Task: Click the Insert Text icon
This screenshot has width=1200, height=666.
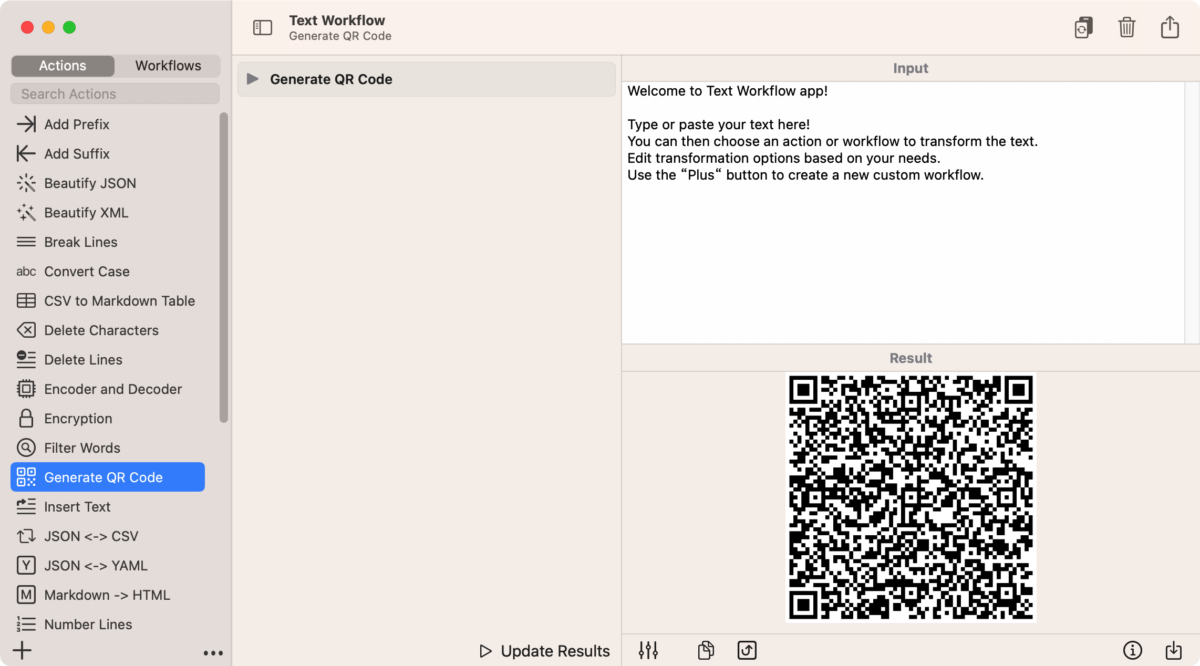Action: 26,507
